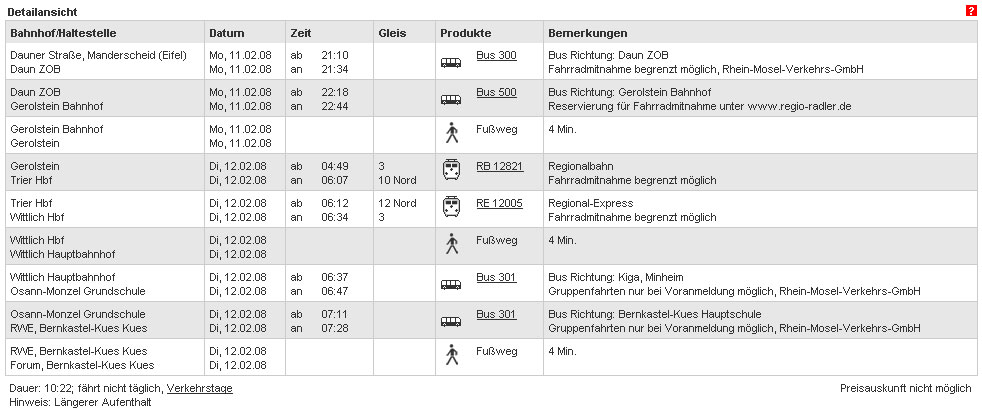Click the bus icon beside Bus 300

point(451,63)
